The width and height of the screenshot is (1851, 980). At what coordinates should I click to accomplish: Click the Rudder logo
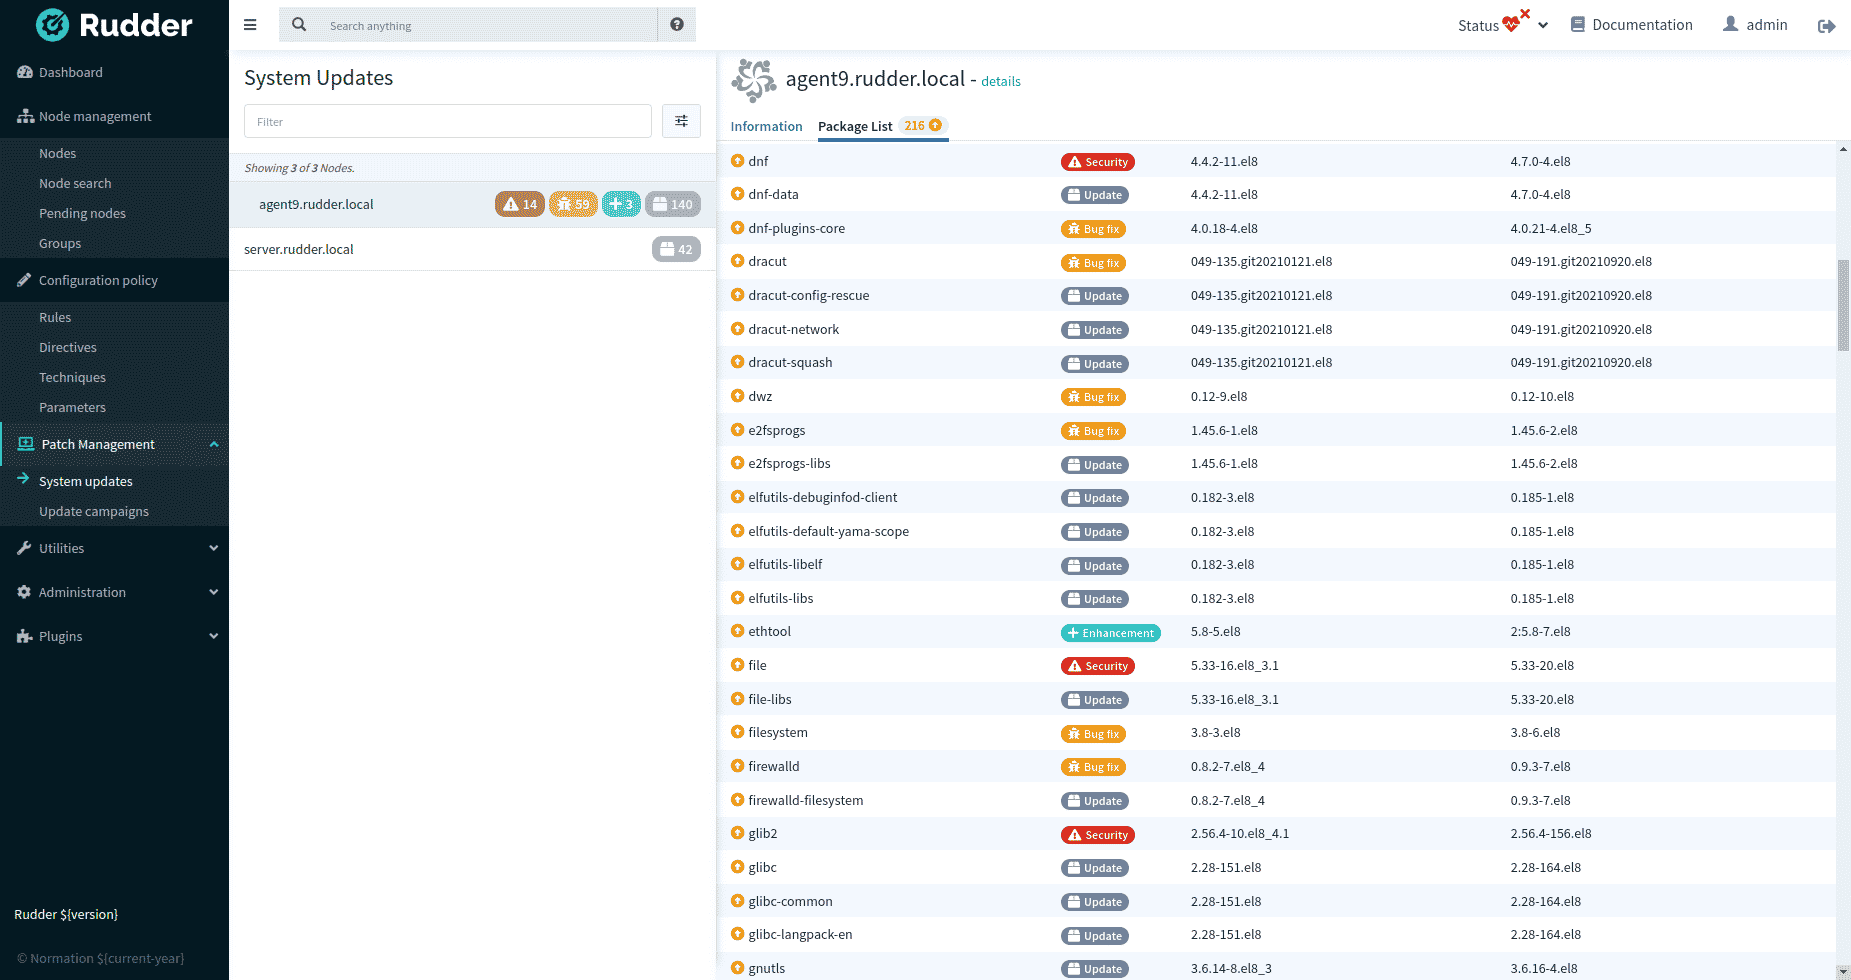[x=114, y=25]
